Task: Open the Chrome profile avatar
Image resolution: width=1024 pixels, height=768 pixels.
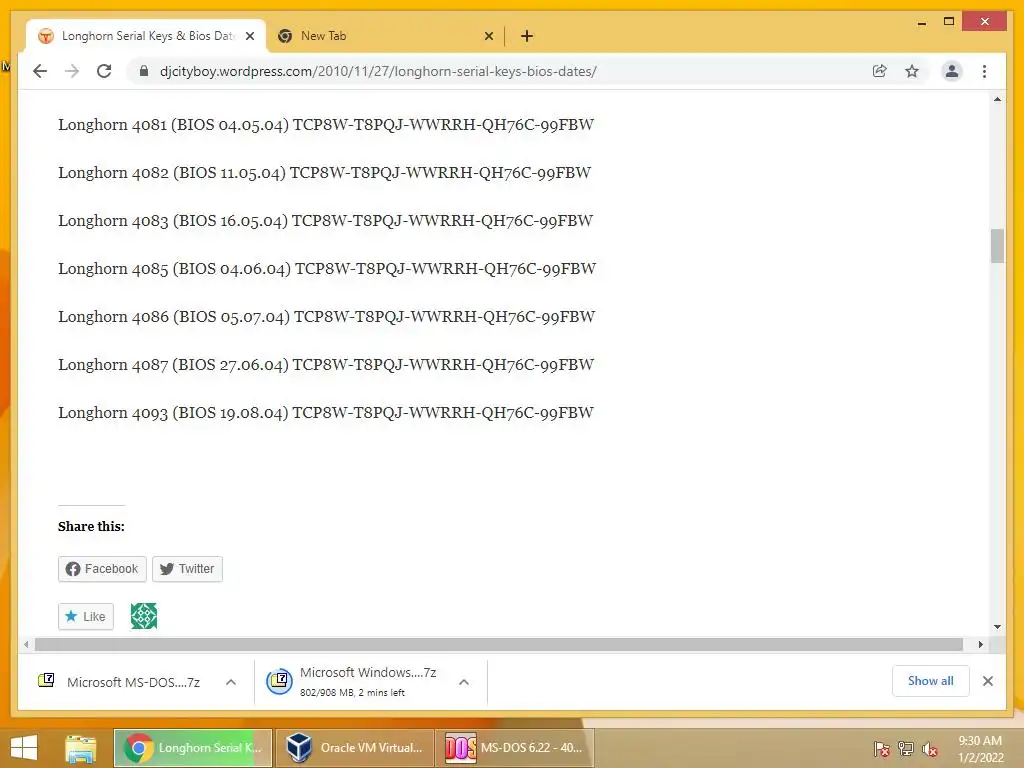Action: 952,71
